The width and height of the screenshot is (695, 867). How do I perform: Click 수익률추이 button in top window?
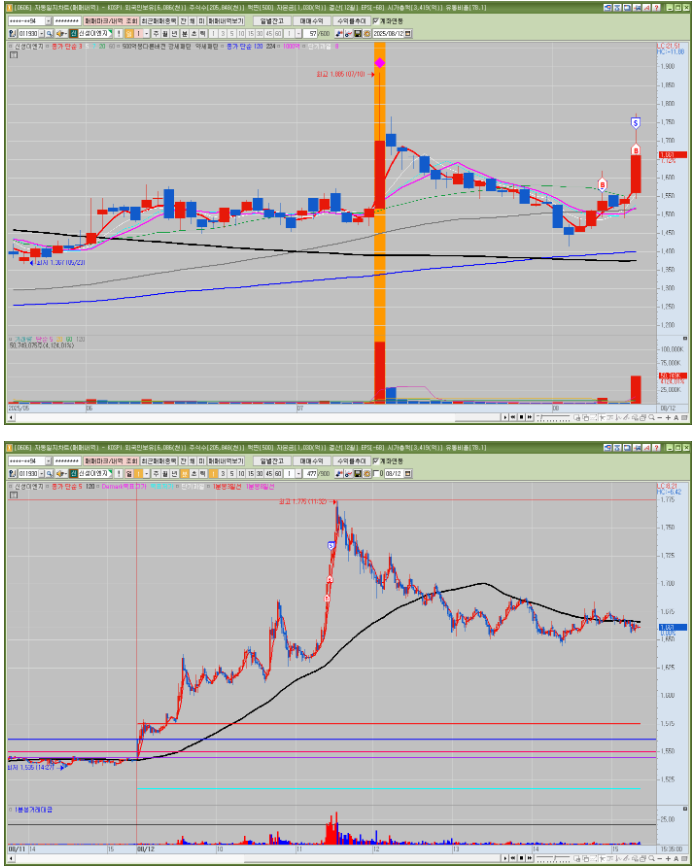(351, 21)
